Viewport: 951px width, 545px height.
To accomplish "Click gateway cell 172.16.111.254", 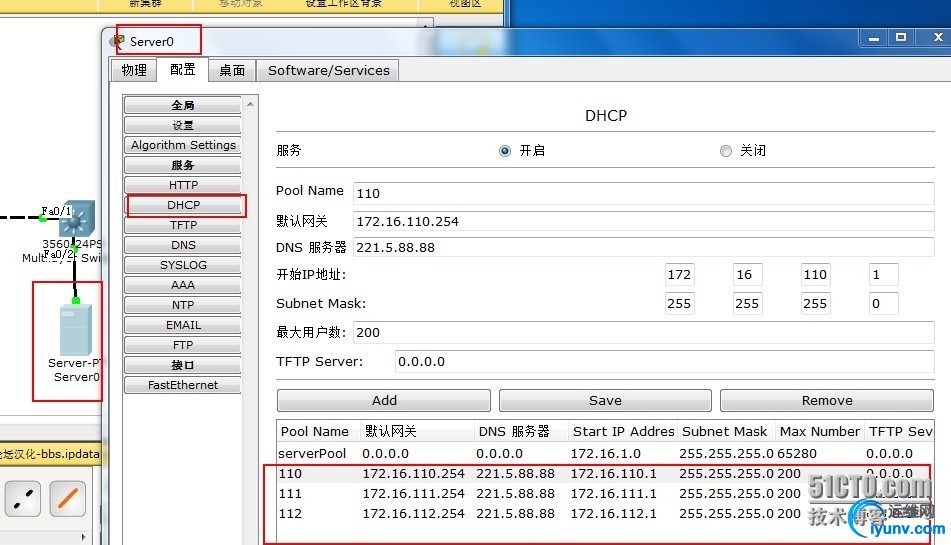I will tap(414, 493).
